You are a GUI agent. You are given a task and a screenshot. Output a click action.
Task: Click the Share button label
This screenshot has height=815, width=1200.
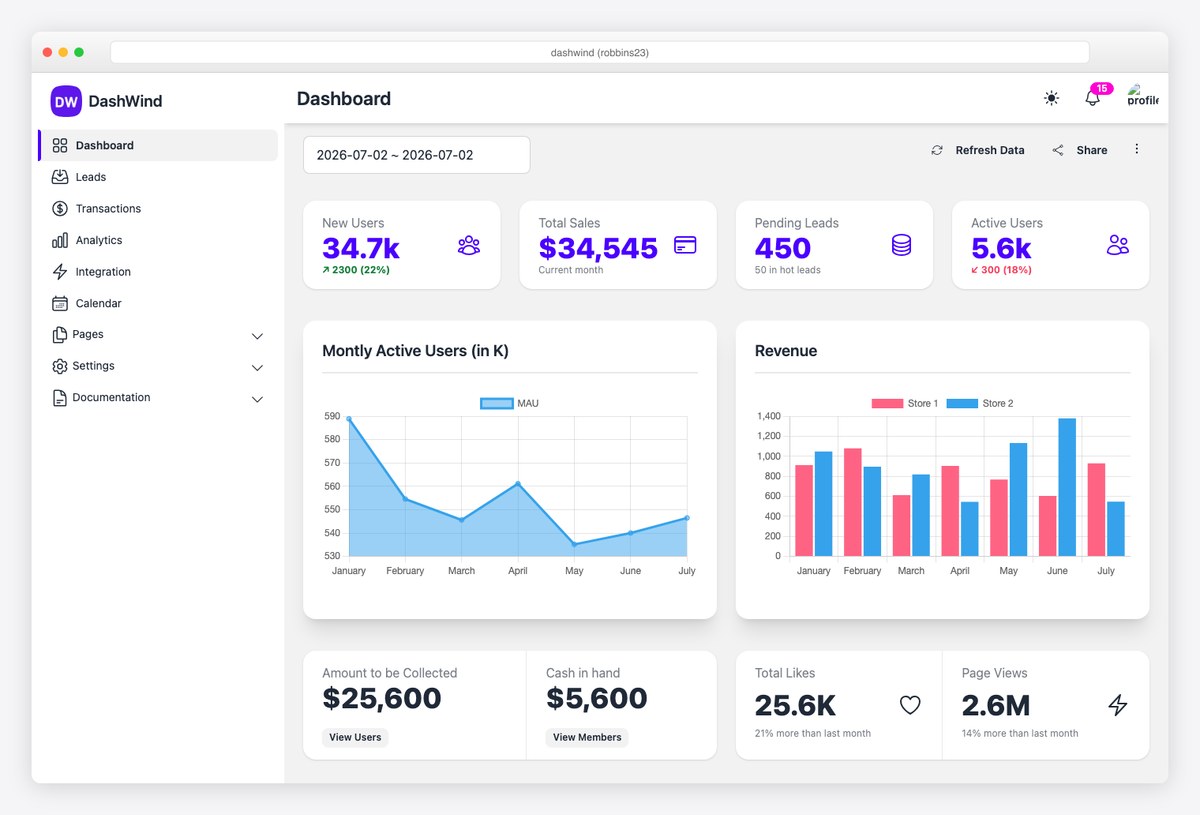[1092, 150]
